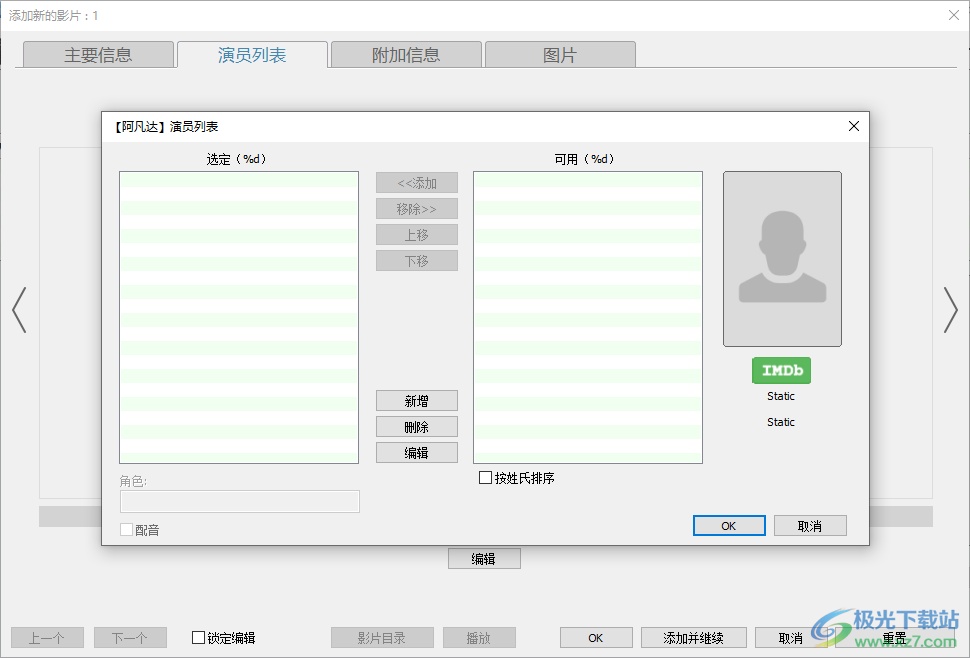Click the <<添加 add button

coord(416,182)
